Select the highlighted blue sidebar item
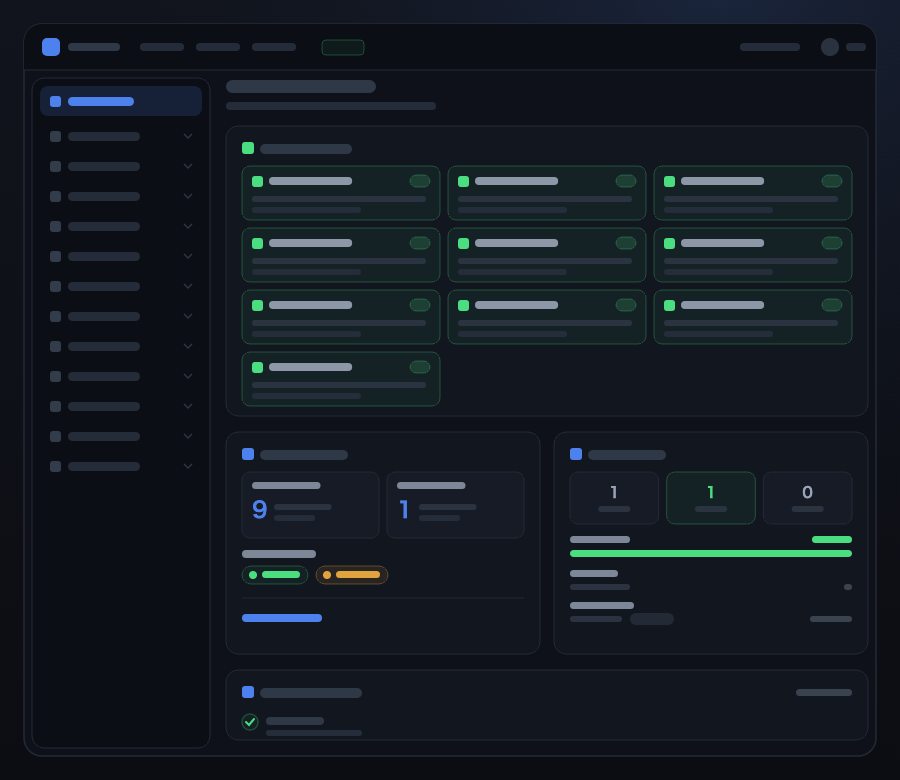This screenshot has height=780, width=900. coord(121,101)
